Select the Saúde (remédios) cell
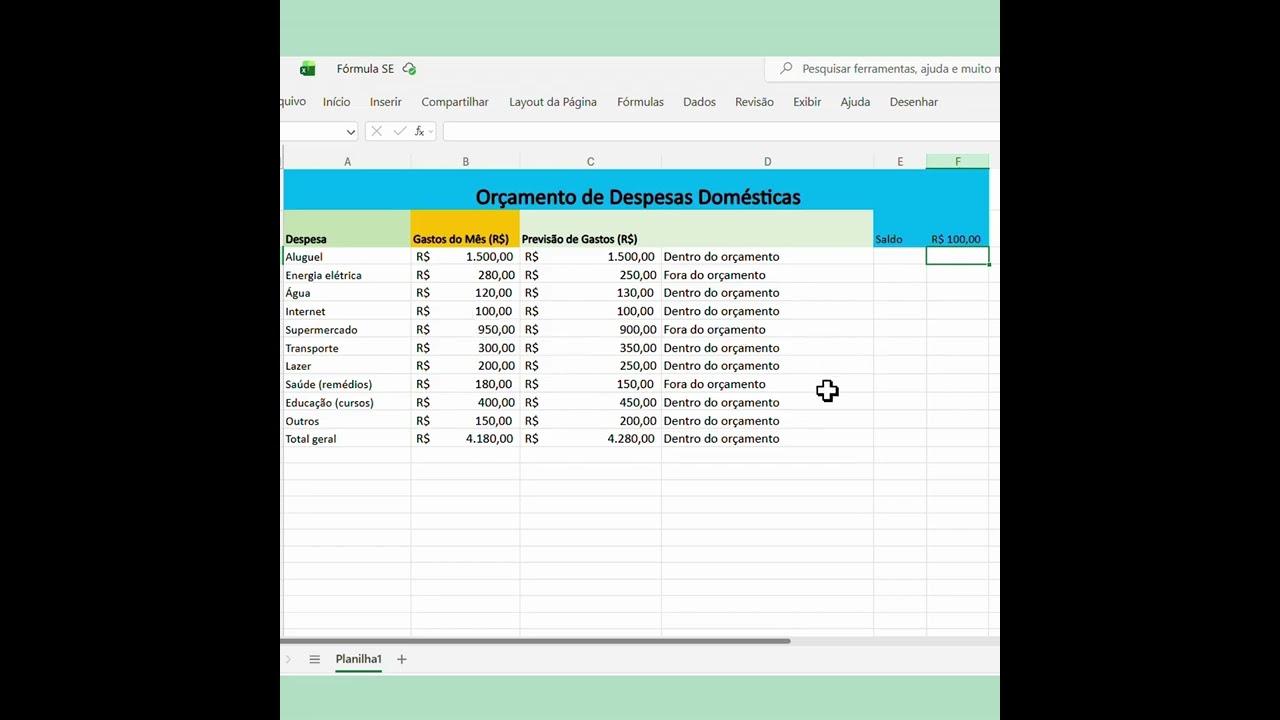 point(347,384)
